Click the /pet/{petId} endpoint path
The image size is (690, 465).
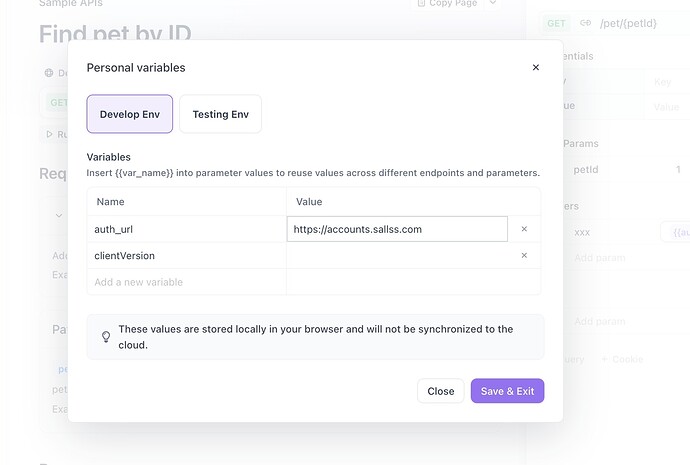coord(628,23)
